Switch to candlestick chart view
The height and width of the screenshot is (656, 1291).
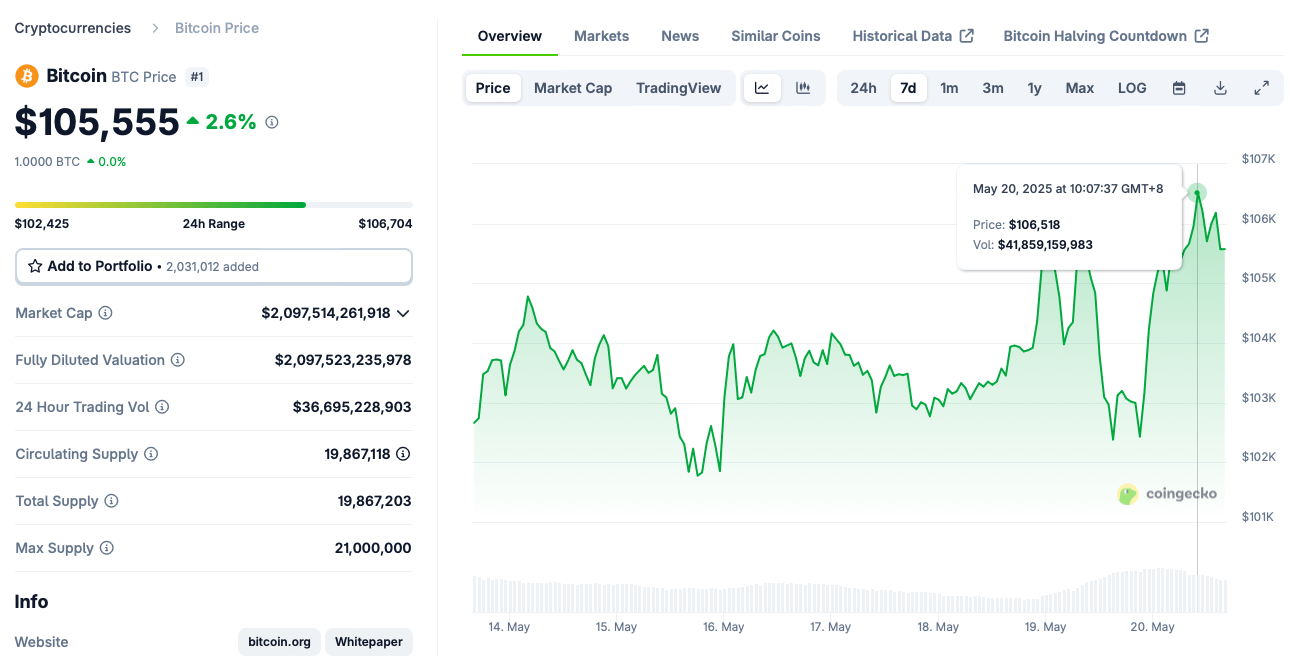click(802, 88)
